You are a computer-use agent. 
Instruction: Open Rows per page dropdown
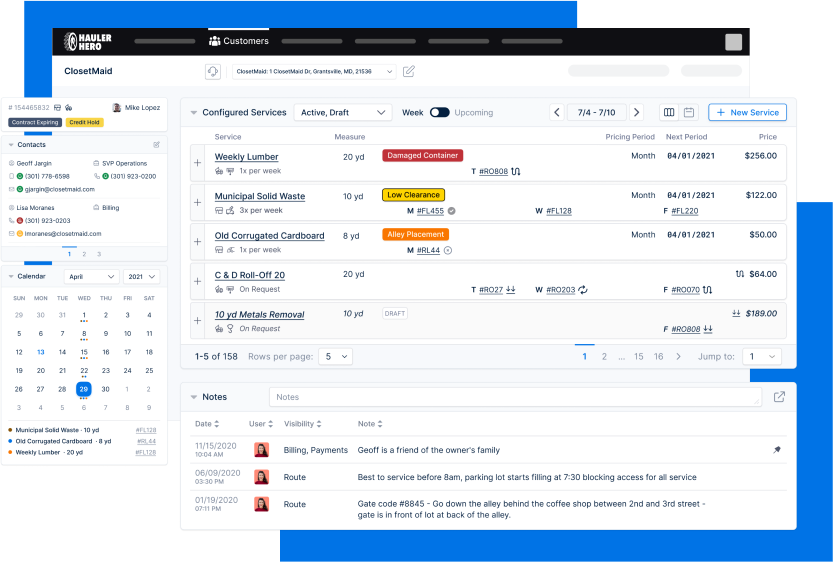336,356
